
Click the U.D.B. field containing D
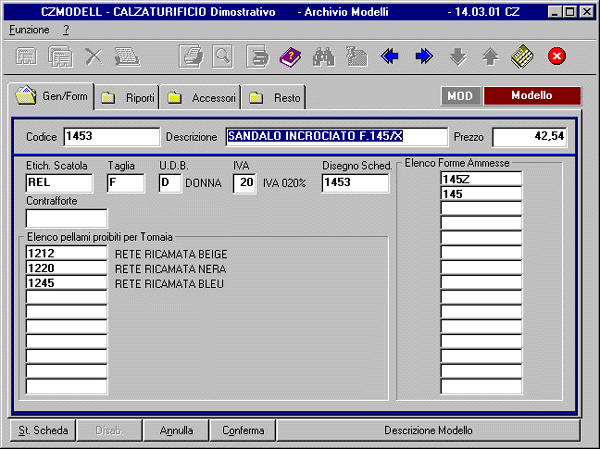click(x=170, y=183)
